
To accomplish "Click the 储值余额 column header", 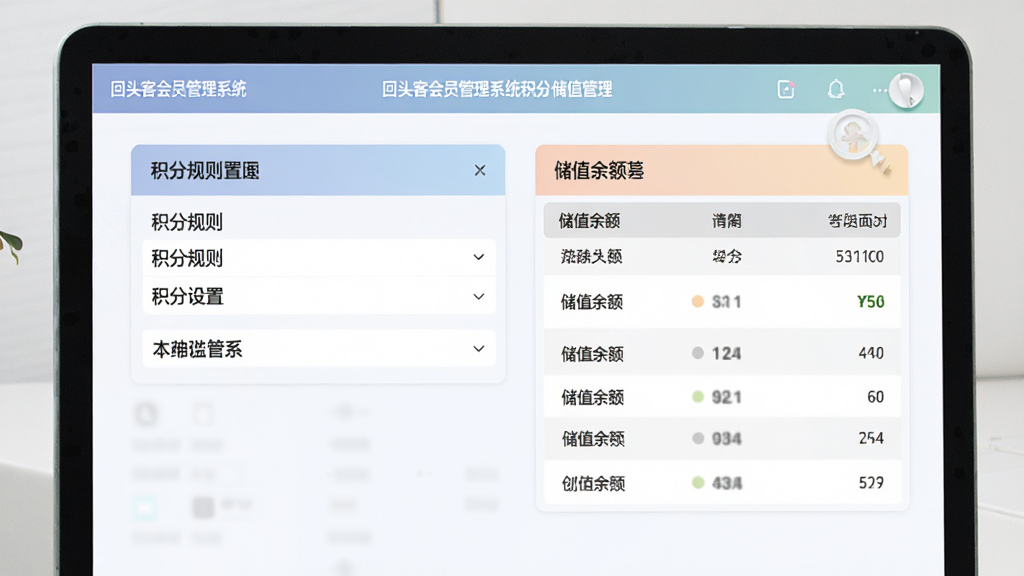I will 589,221.
